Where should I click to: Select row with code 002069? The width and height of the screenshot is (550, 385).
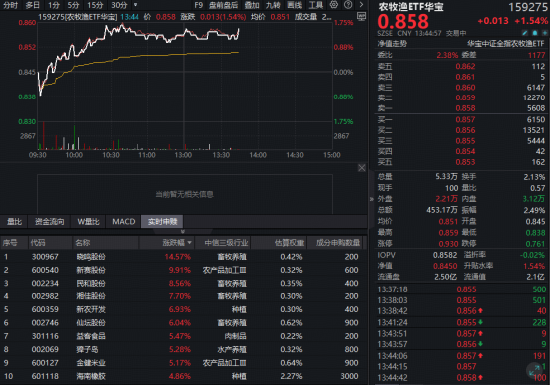[183, 350]
